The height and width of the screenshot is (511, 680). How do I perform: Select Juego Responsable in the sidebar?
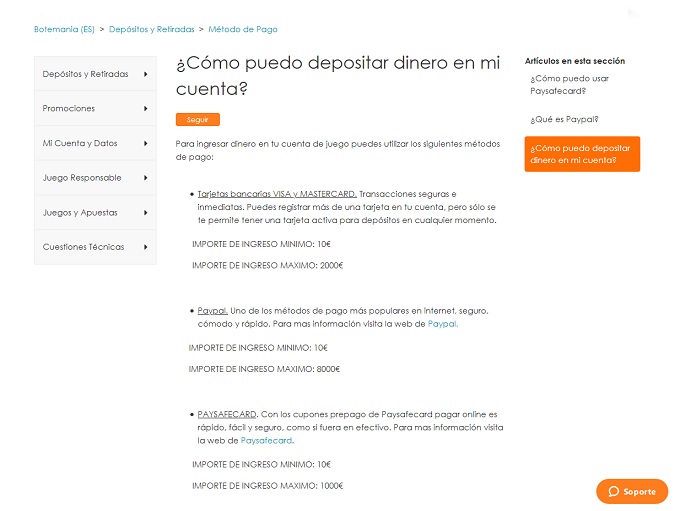click(x=82, y=178)
